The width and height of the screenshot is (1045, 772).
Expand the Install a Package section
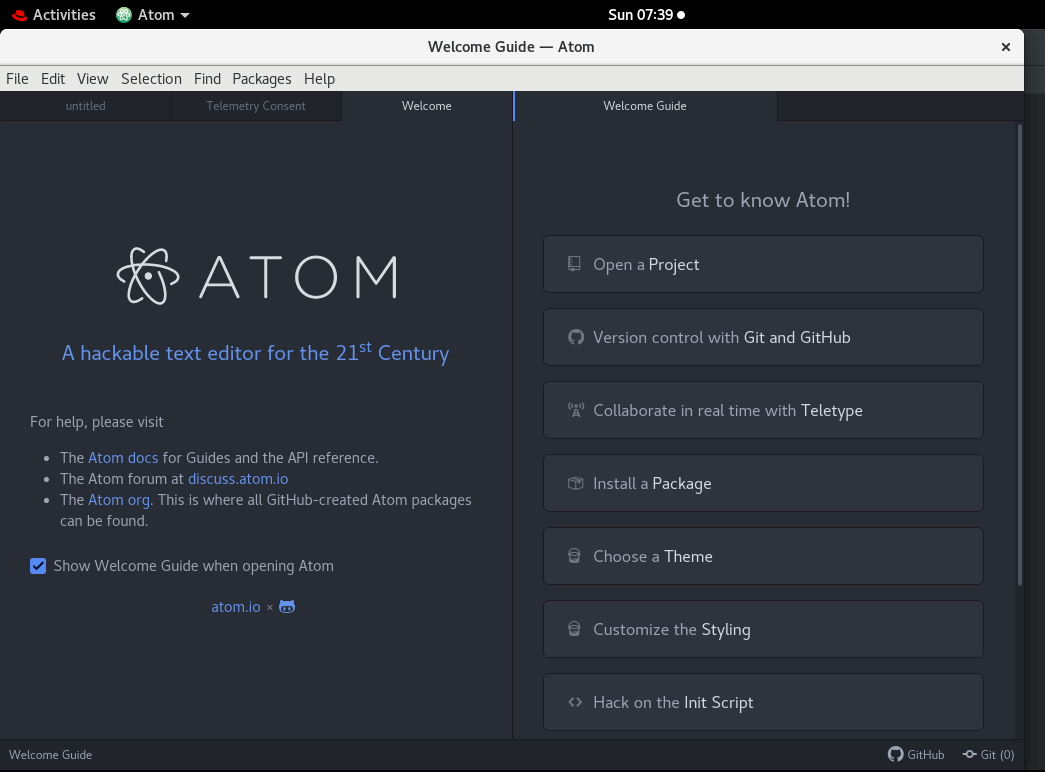click(763, 483)
